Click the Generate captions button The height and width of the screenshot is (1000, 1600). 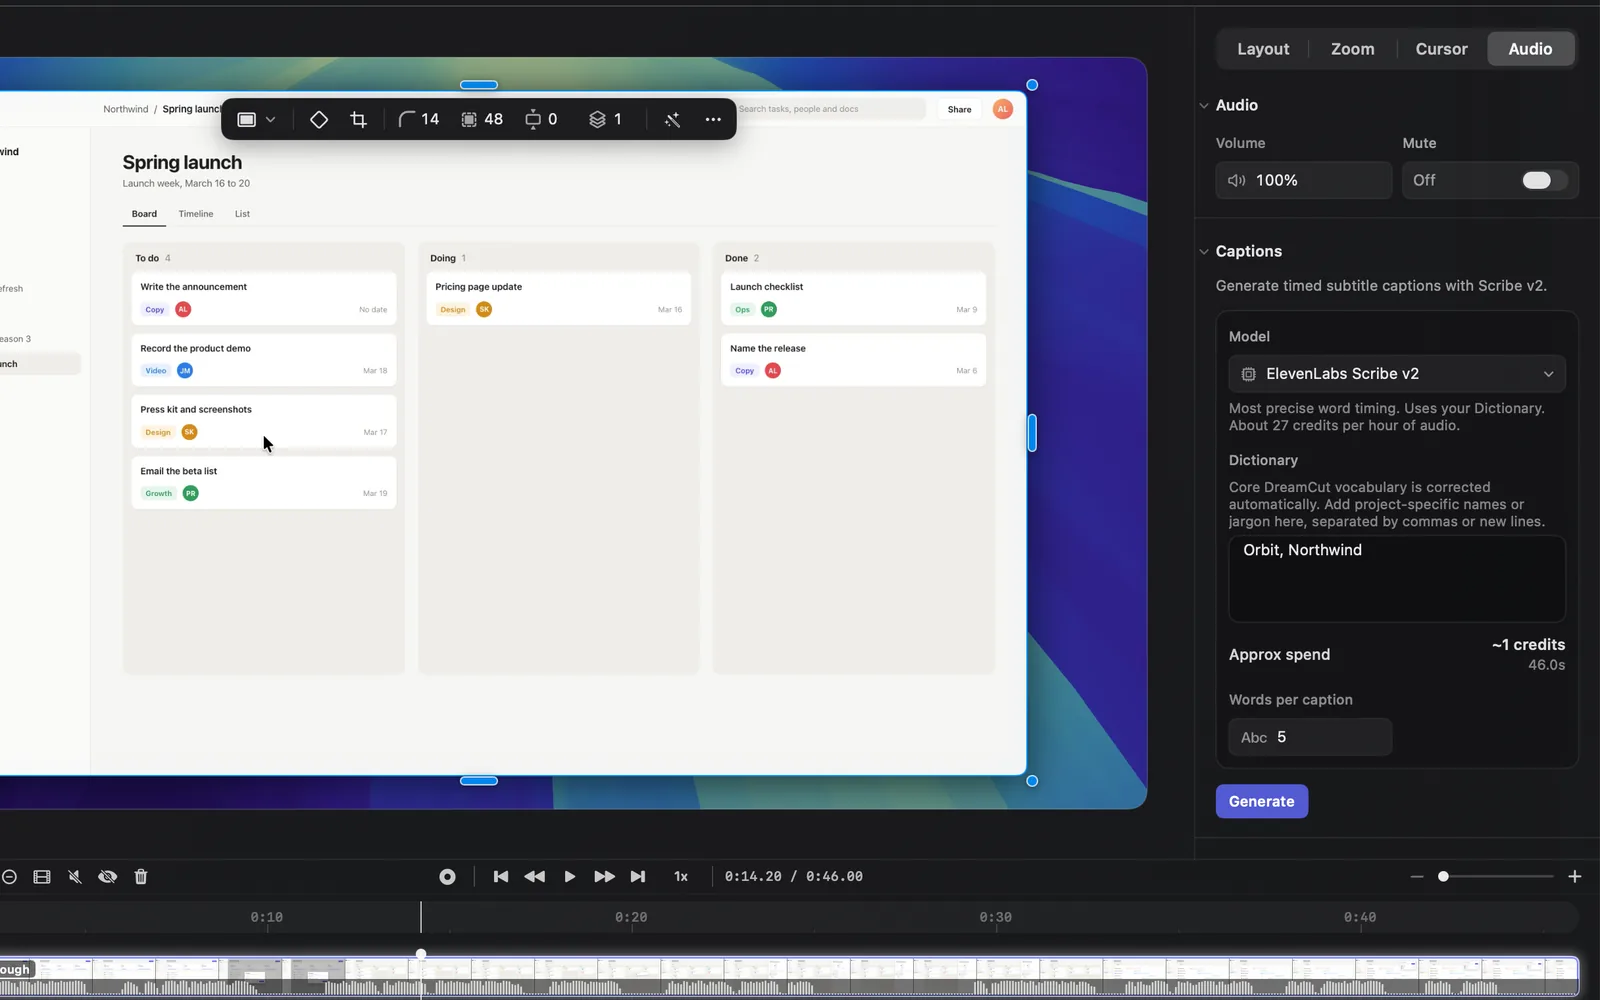[1261, 801]
